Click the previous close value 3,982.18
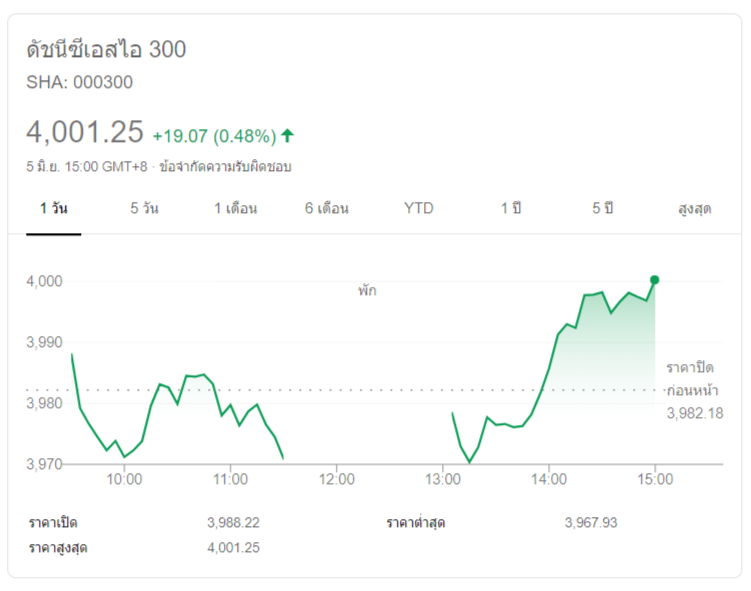This screenshot has width=751, height=591. pyautogui.click(x=694, y=412)
